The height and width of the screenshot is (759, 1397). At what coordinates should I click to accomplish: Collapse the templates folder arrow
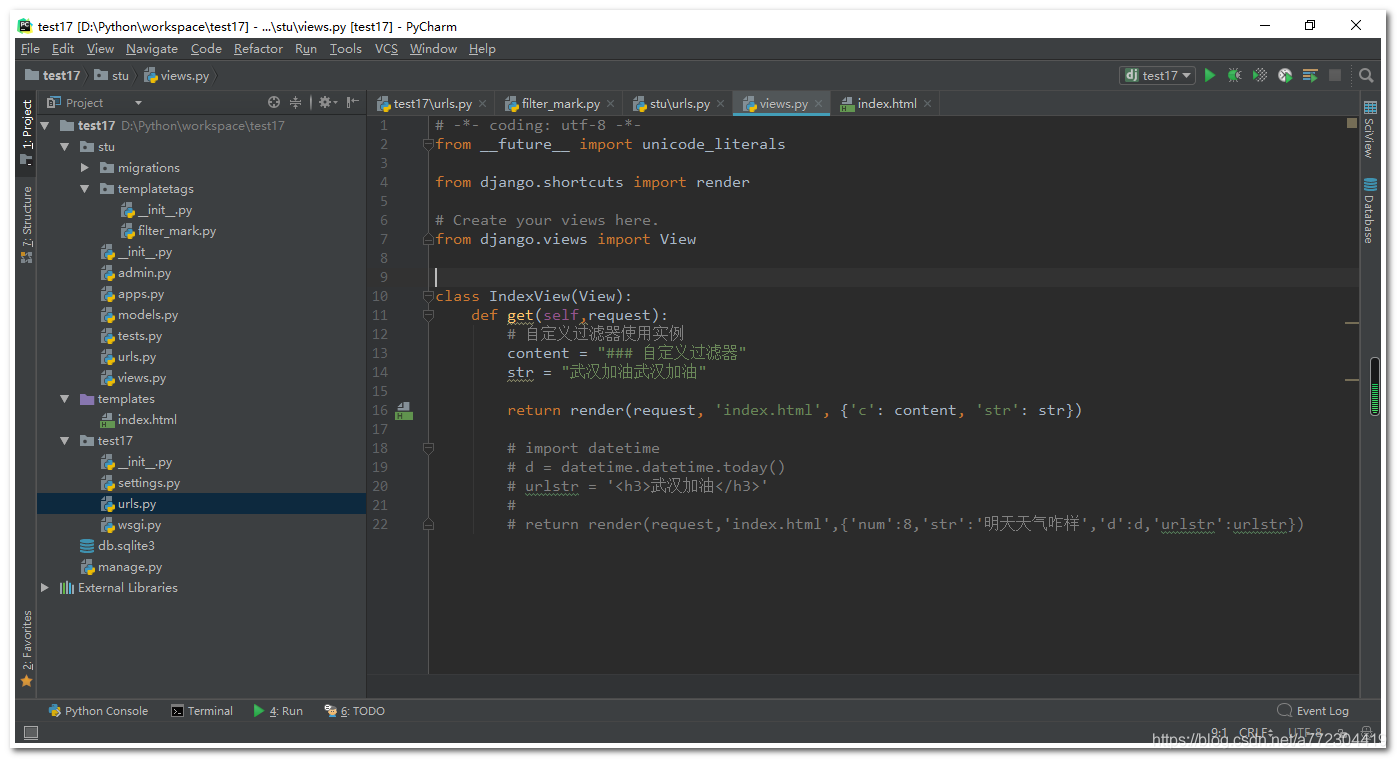[x=65, y=399]
